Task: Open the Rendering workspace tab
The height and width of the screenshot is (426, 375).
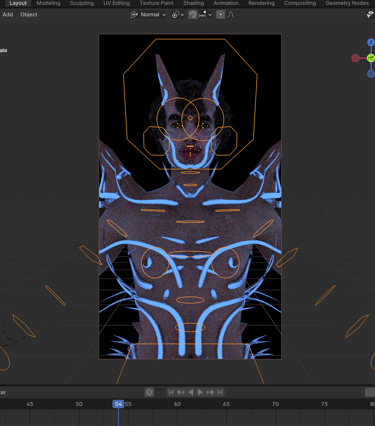Action: [x=261, y=3]
